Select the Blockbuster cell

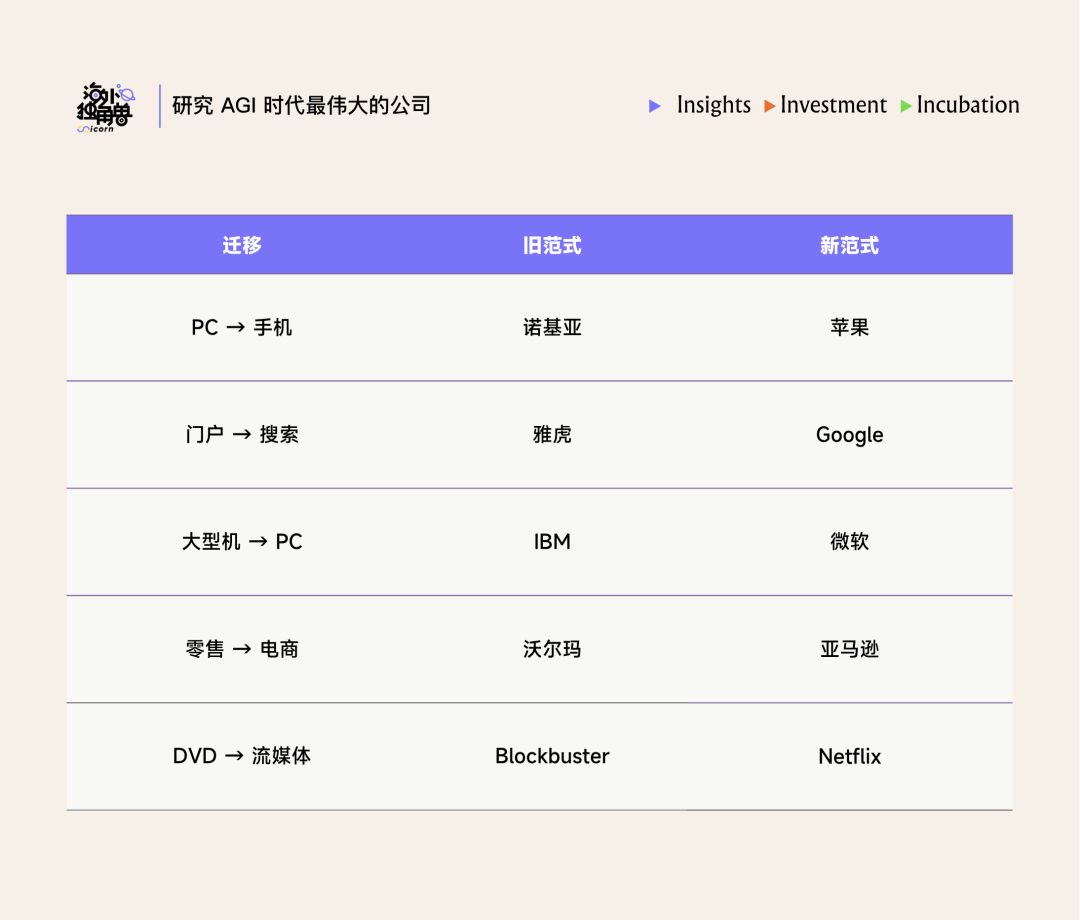tap(552, 756)
